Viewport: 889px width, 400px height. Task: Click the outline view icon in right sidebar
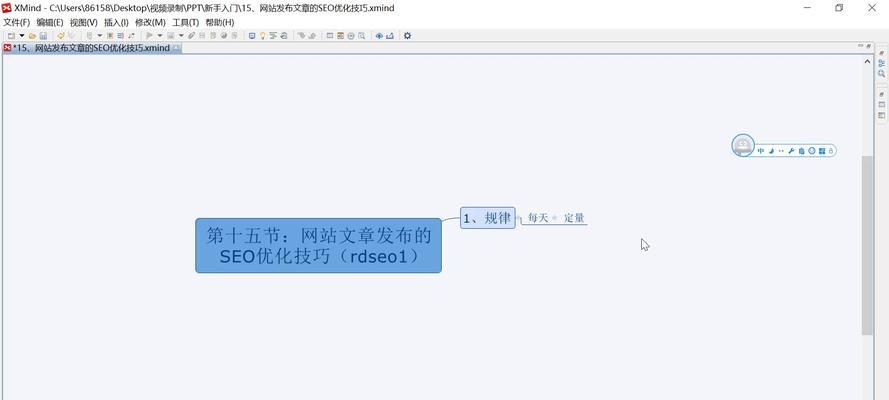click(882, 63)
